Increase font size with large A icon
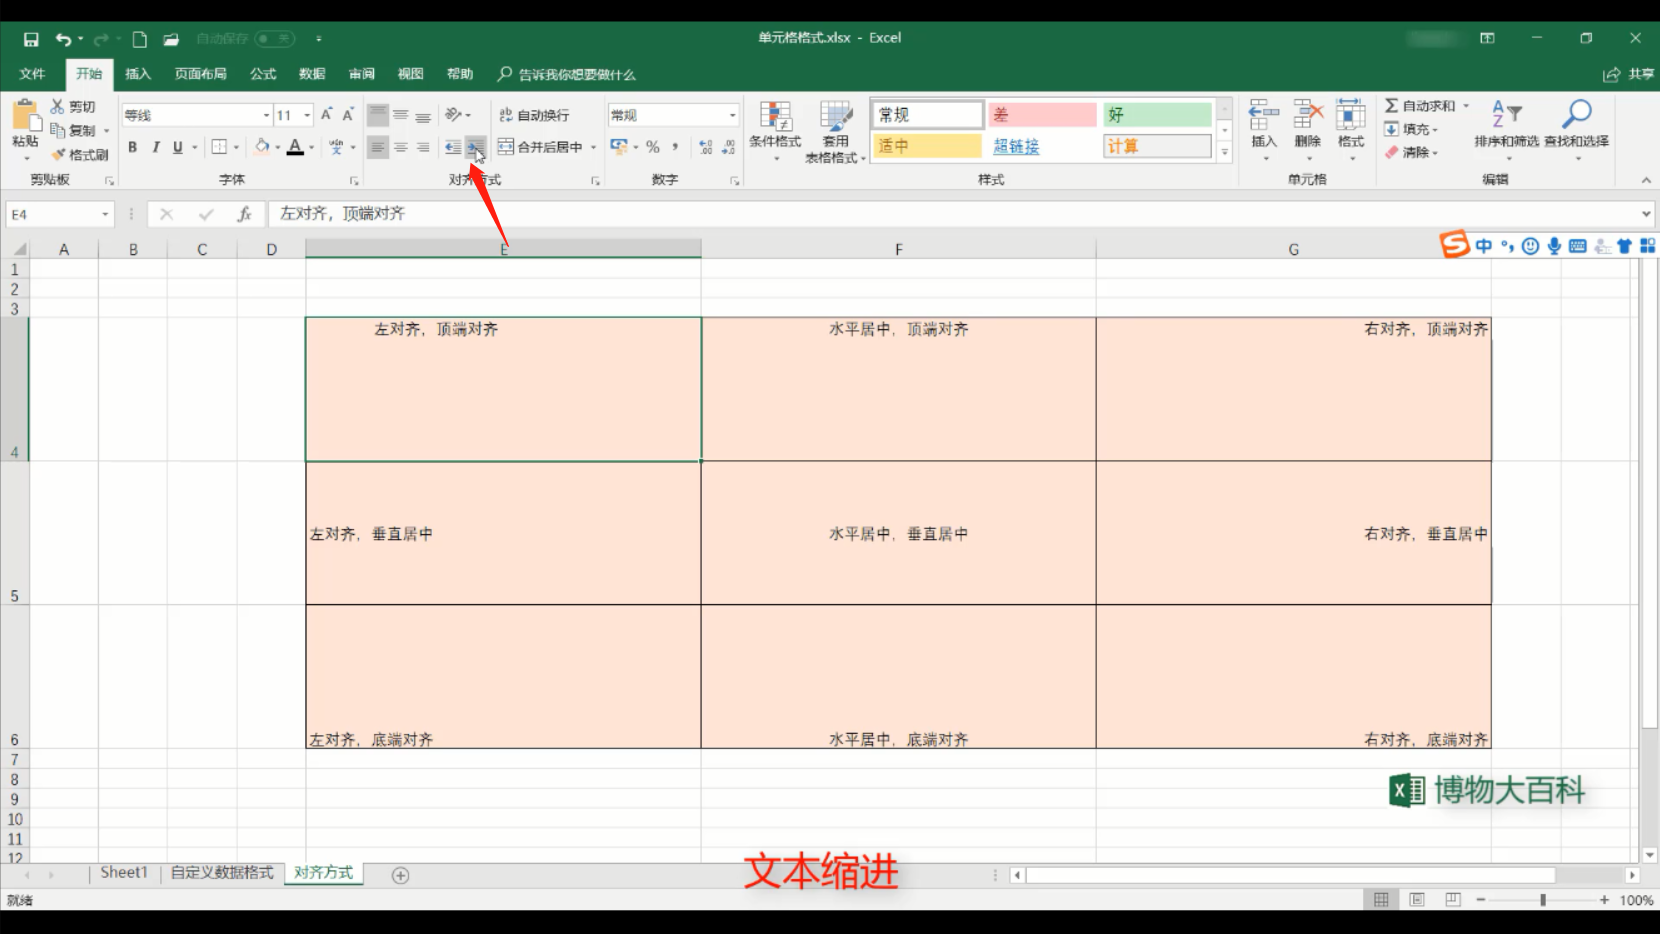 pyautogui.click(x=326, y=115)
